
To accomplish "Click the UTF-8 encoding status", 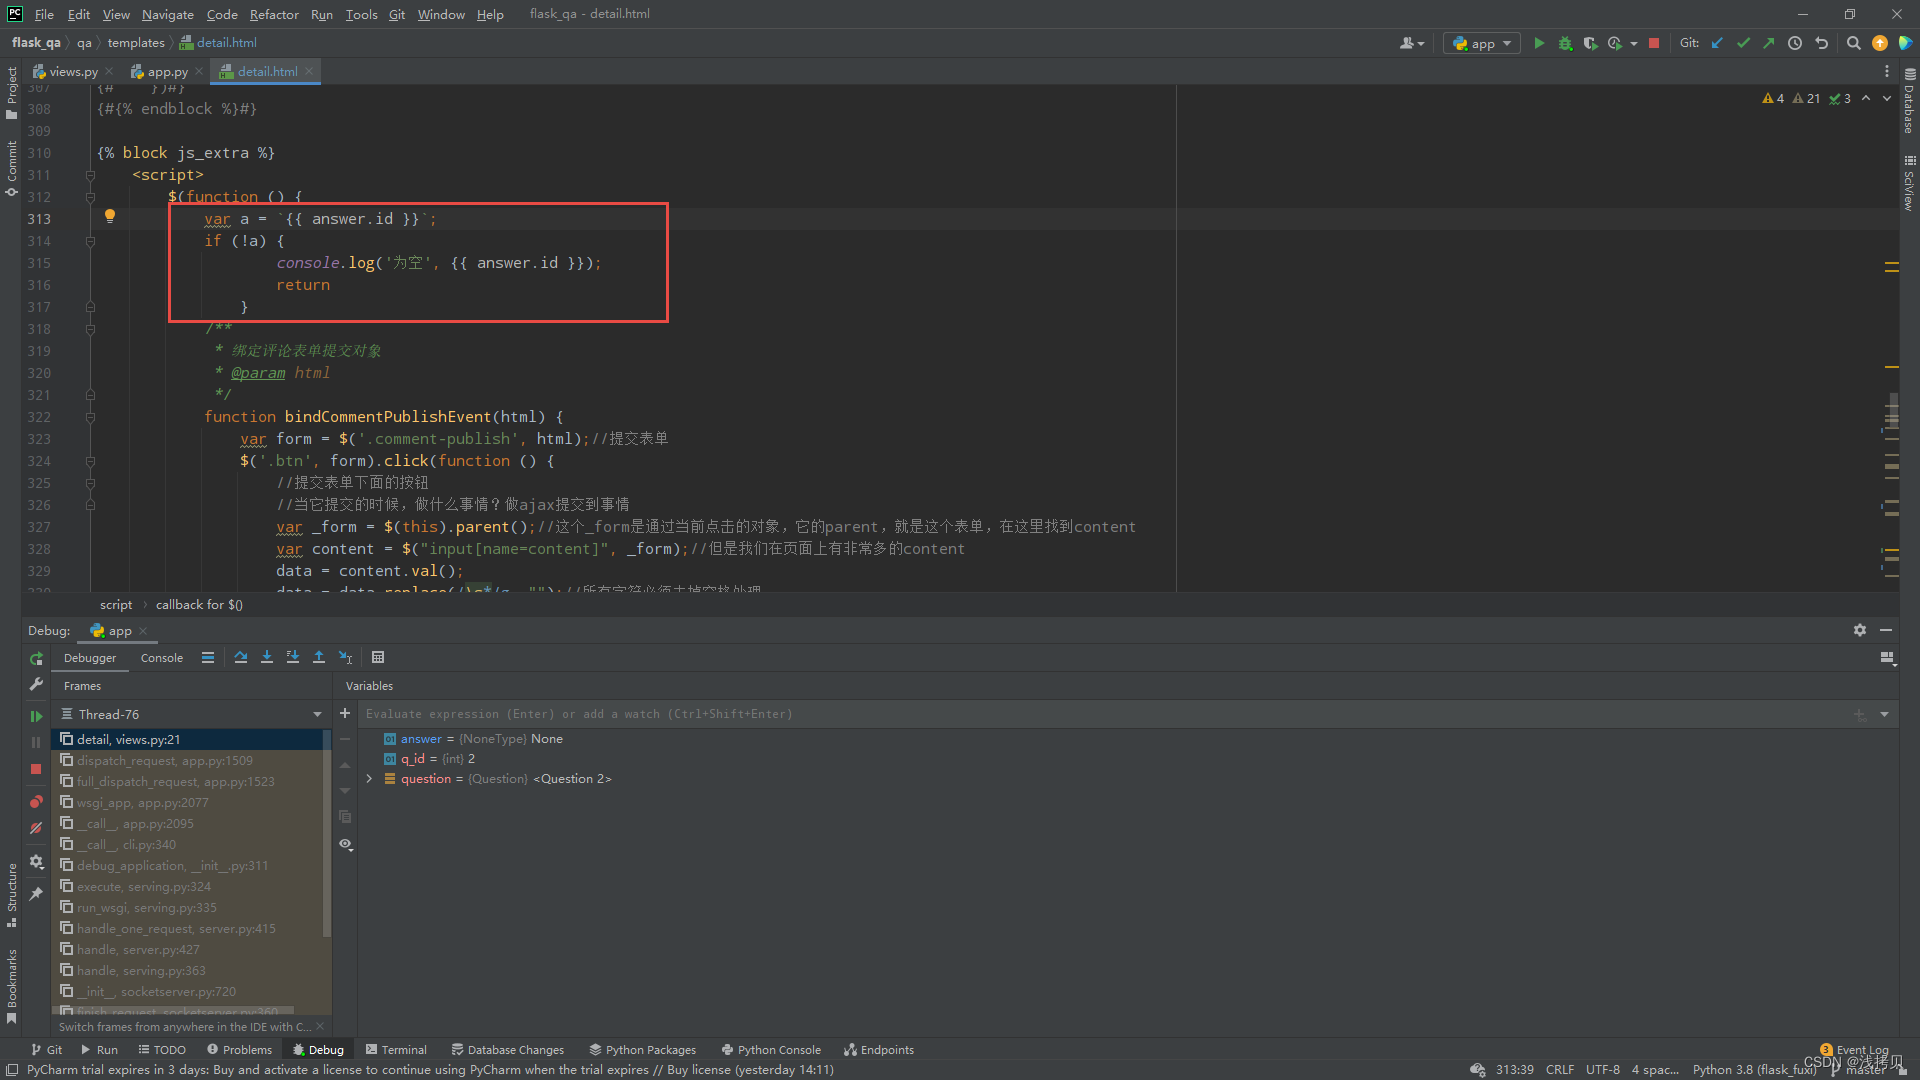I will pyautogui.click(x=1603, y=1070).
